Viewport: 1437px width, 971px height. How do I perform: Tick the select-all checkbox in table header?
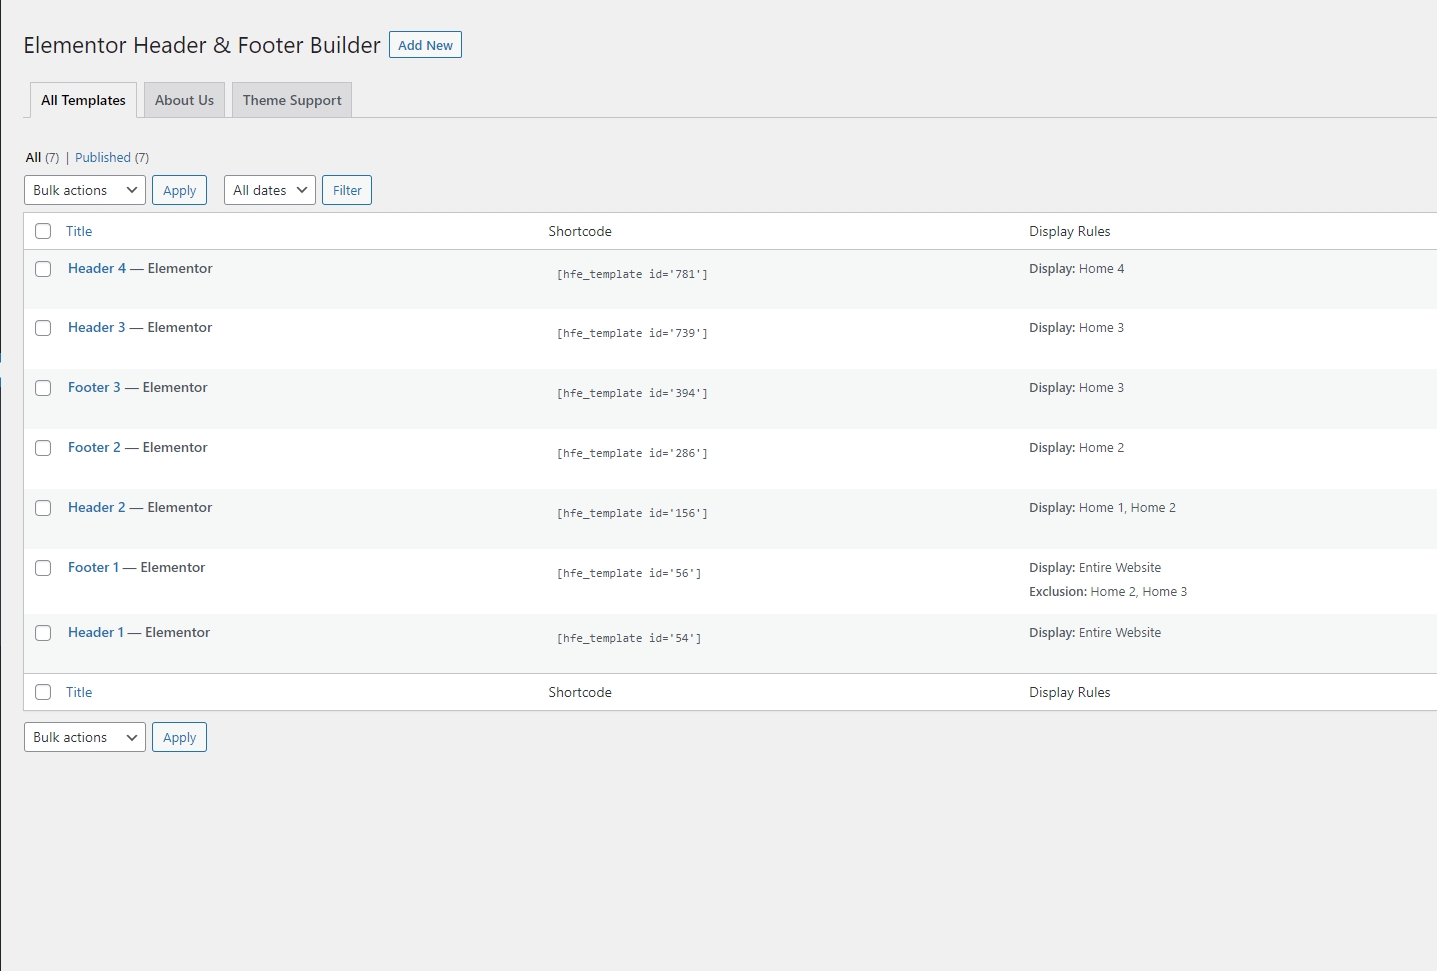click(x=43, y=231)
